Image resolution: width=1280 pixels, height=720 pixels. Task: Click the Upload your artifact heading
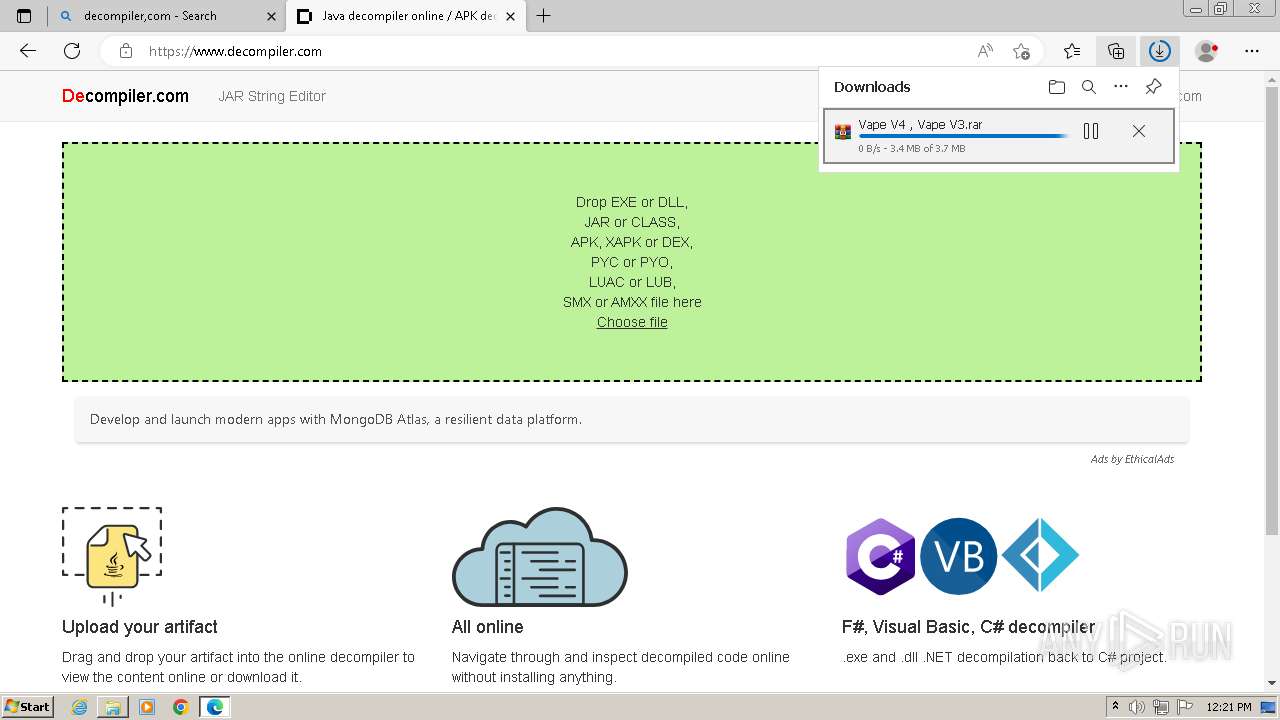pyautogui.click(x=140, y=627)
